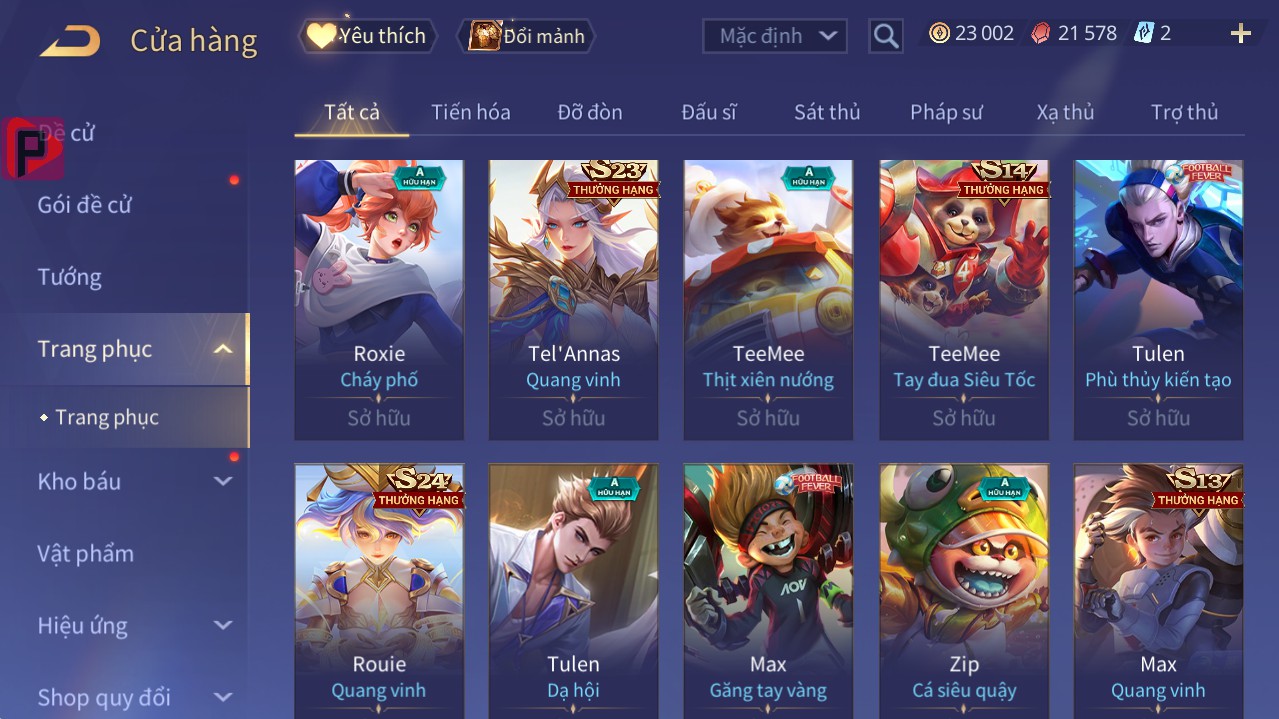Viewport: 1279px width, 719px height.
Task: Select the Tiến hóa filter tab
Action: [x=471, y=112]
